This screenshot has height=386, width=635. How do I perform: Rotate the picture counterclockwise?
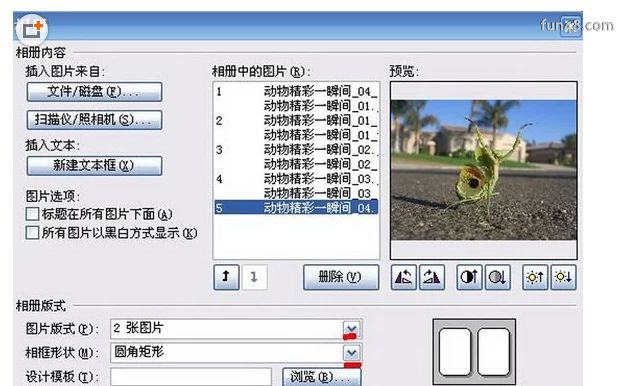(403, 277)
